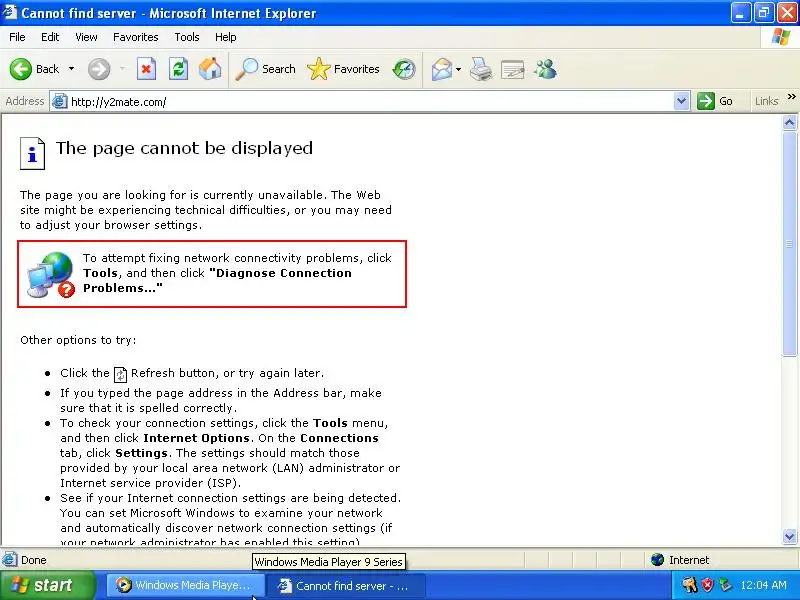Image resolution: width=800 pixels, height=600 pixels.
Task: Click the tray security shield icon
Action: tap(707, 585)
